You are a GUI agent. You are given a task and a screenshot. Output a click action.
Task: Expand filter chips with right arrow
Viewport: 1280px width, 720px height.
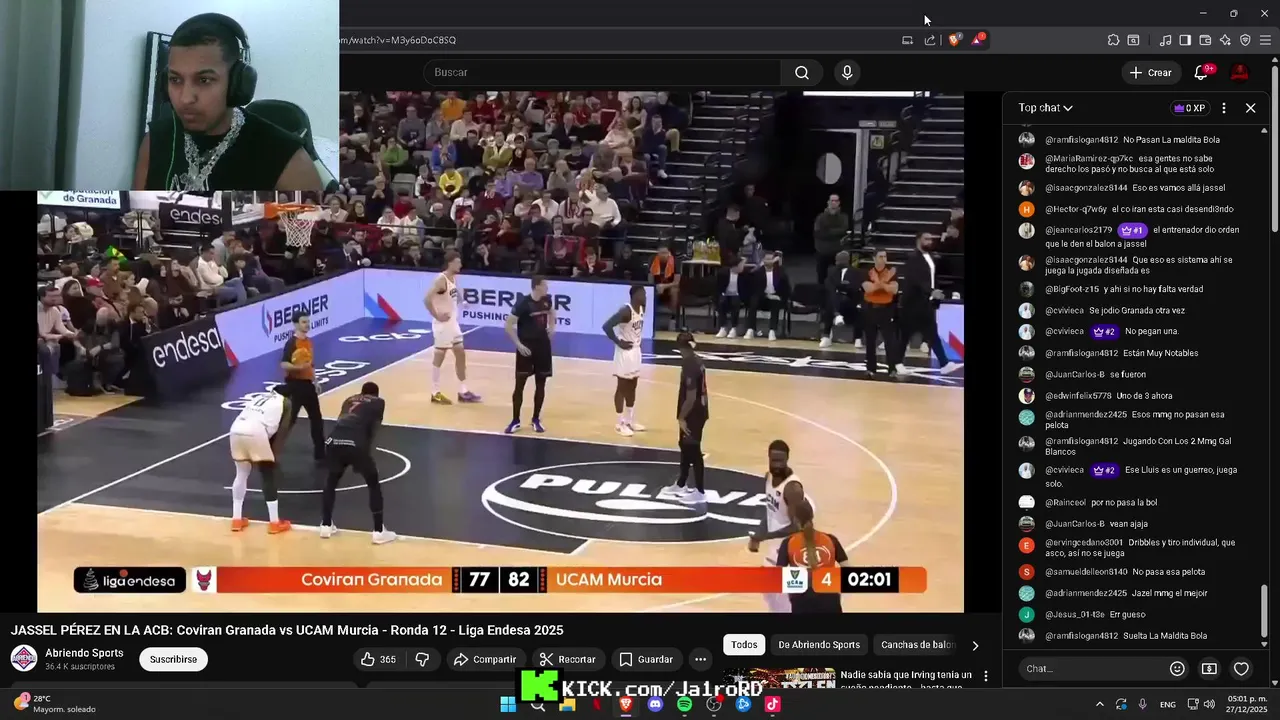(x=975, y=645)
